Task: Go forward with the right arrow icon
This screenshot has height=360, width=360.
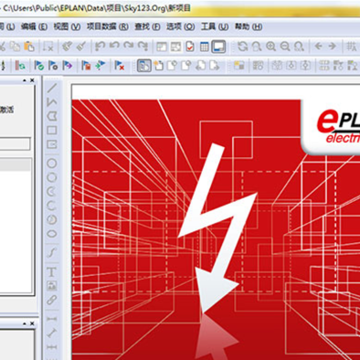Action: pos(332,46)
